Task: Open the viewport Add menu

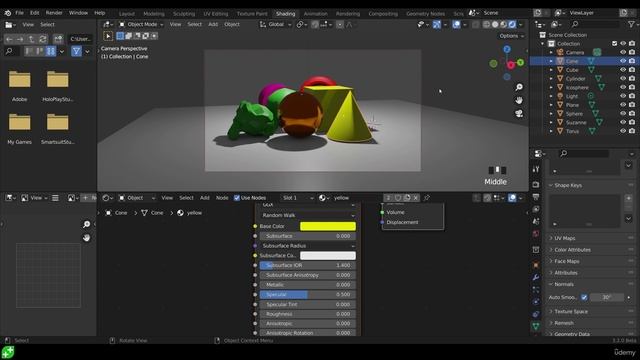Action: point(213,24)
